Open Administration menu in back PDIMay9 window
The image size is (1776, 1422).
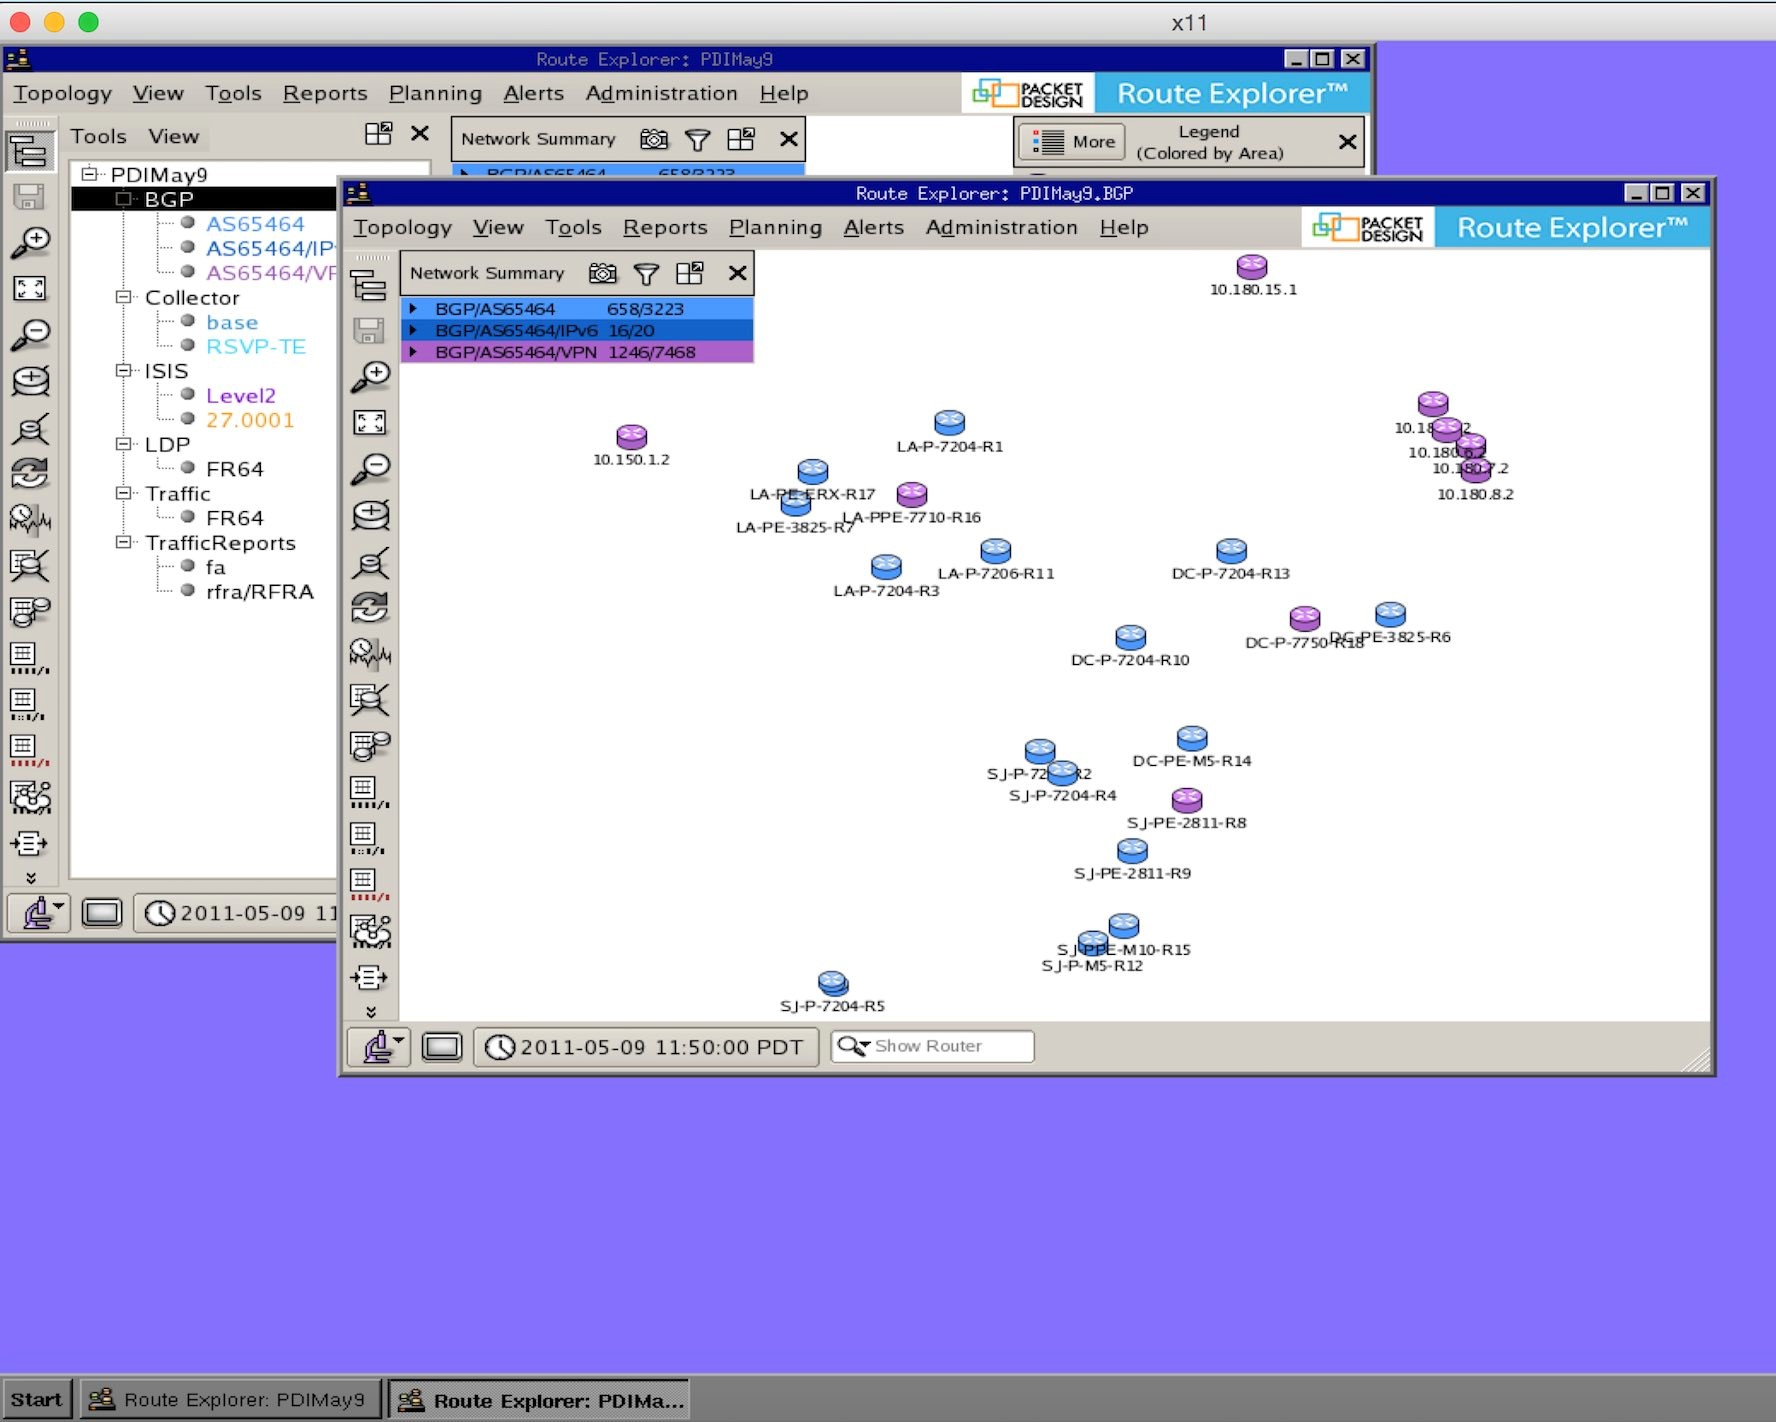[661, 93]
